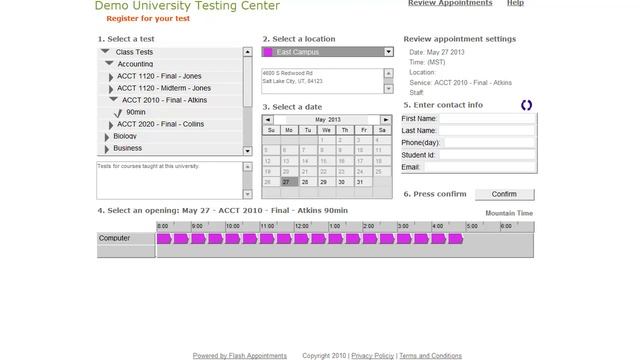This screenshot has height=360, width=640.
Task: Select May 28 on the calendar
Action: pos(308,182)
